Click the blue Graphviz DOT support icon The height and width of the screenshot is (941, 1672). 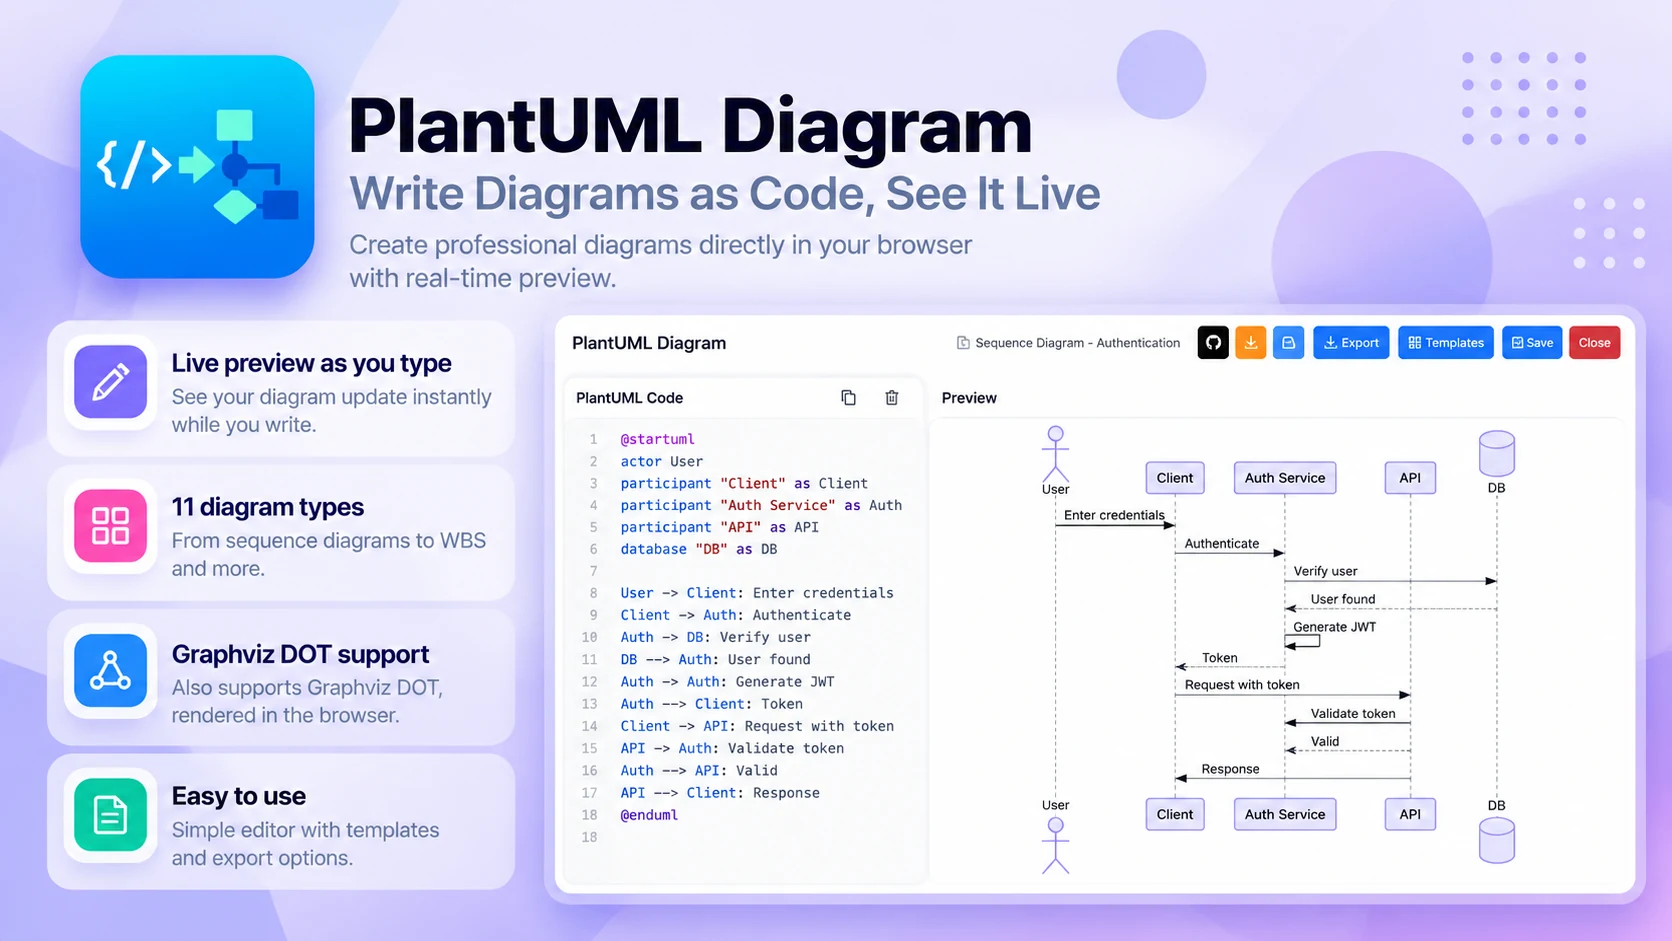coord(111,671)
